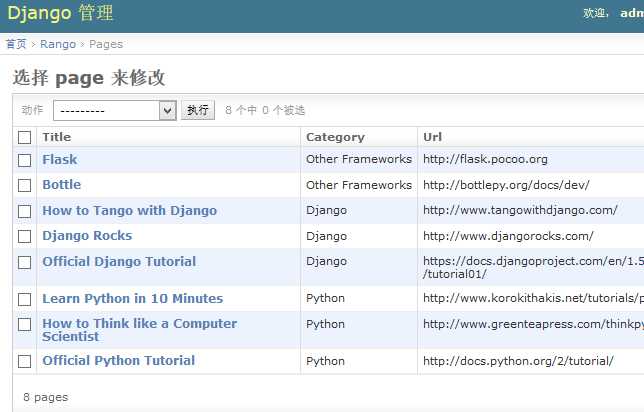The height and width of the screenshot is (412, 644).
Task: Select checkbox for How to Tango with Django
Action: [24, 211]
